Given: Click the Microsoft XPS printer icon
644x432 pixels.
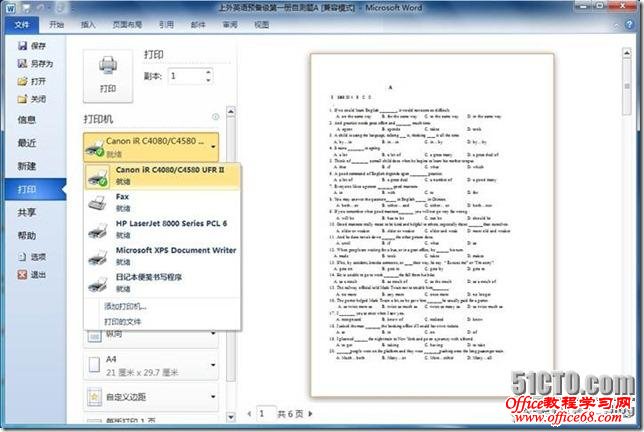Looking at the screenshot, I should [x=97, y=257].
